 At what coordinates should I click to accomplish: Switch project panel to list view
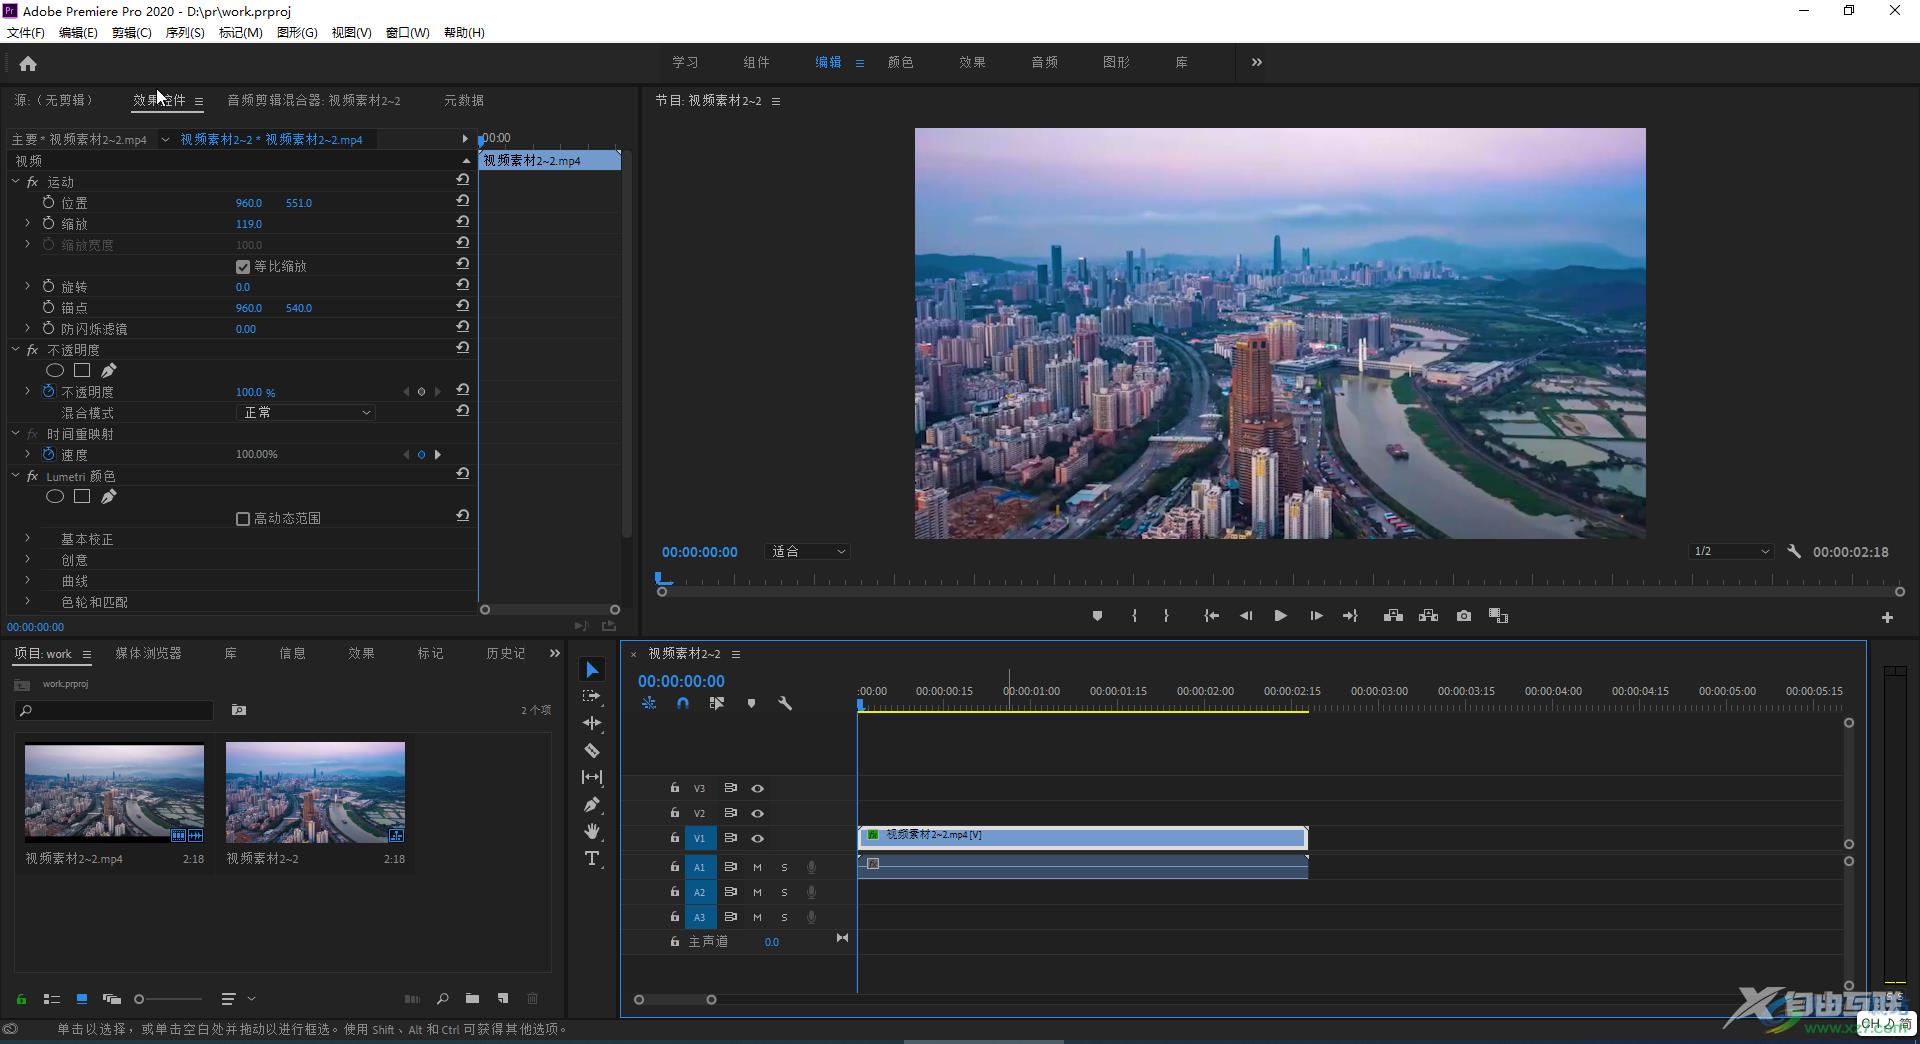[52, 998]
